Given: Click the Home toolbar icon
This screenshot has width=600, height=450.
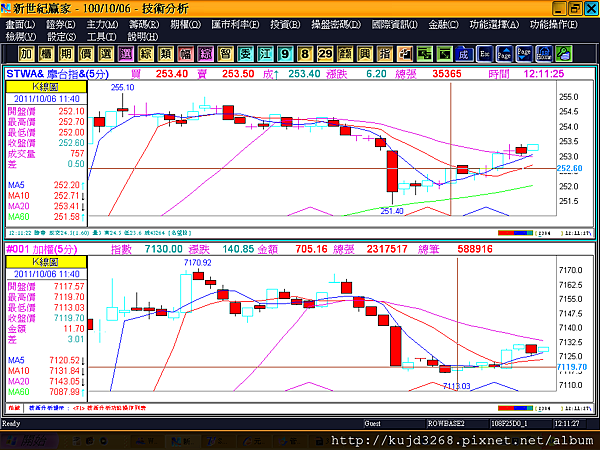Looking at the screenshot, I should click(x=544, y=54).
